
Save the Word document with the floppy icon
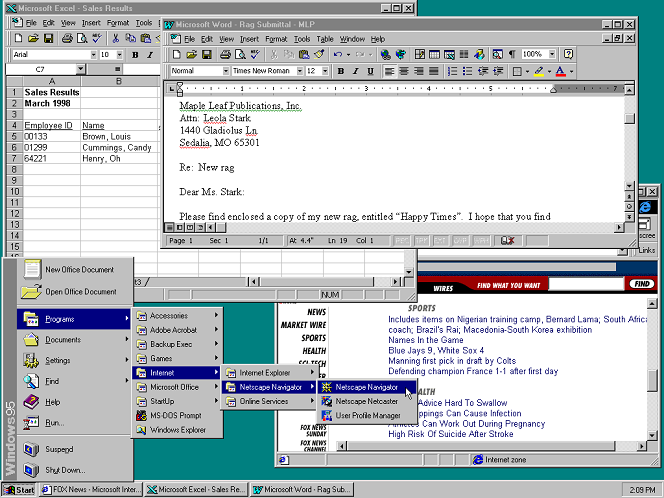click(x=207, y=54)
